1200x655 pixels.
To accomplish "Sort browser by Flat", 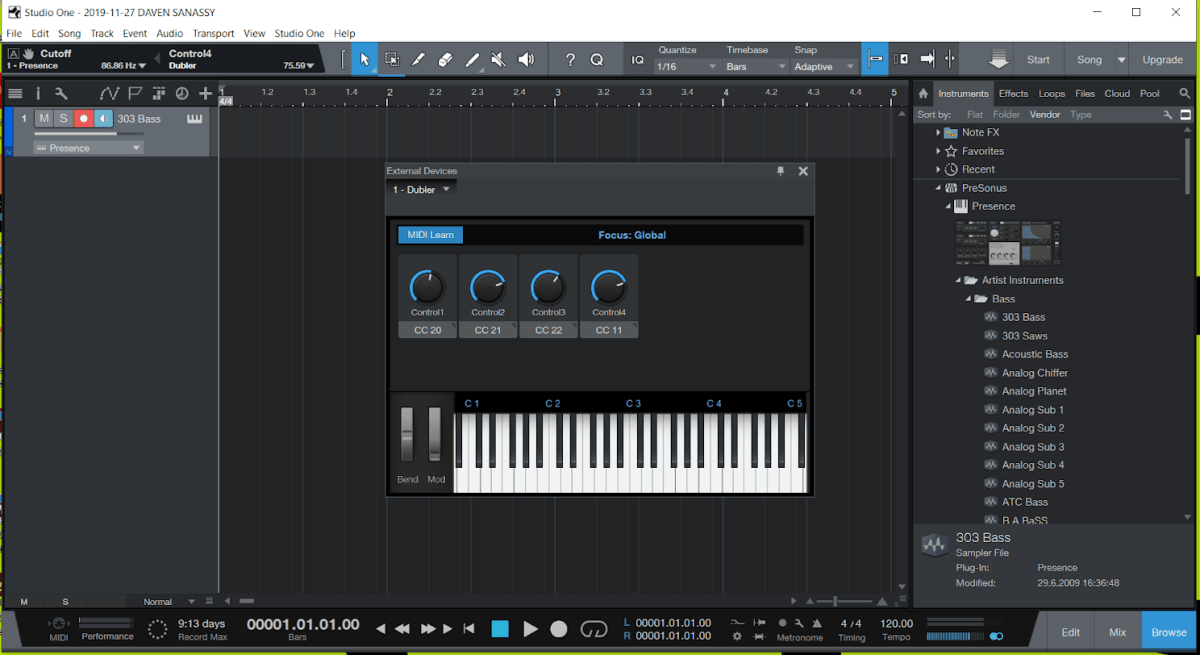I will pos(975,115).
